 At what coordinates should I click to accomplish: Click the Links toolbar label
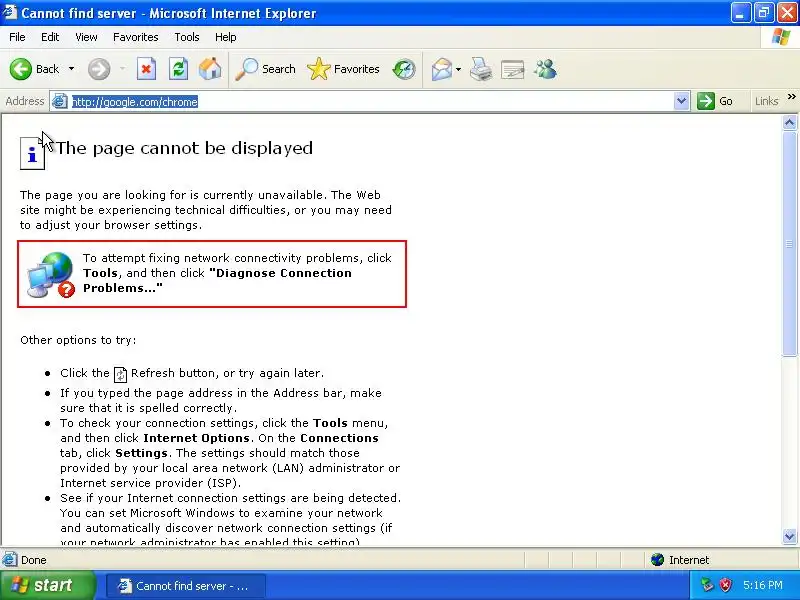click(767, 101)
